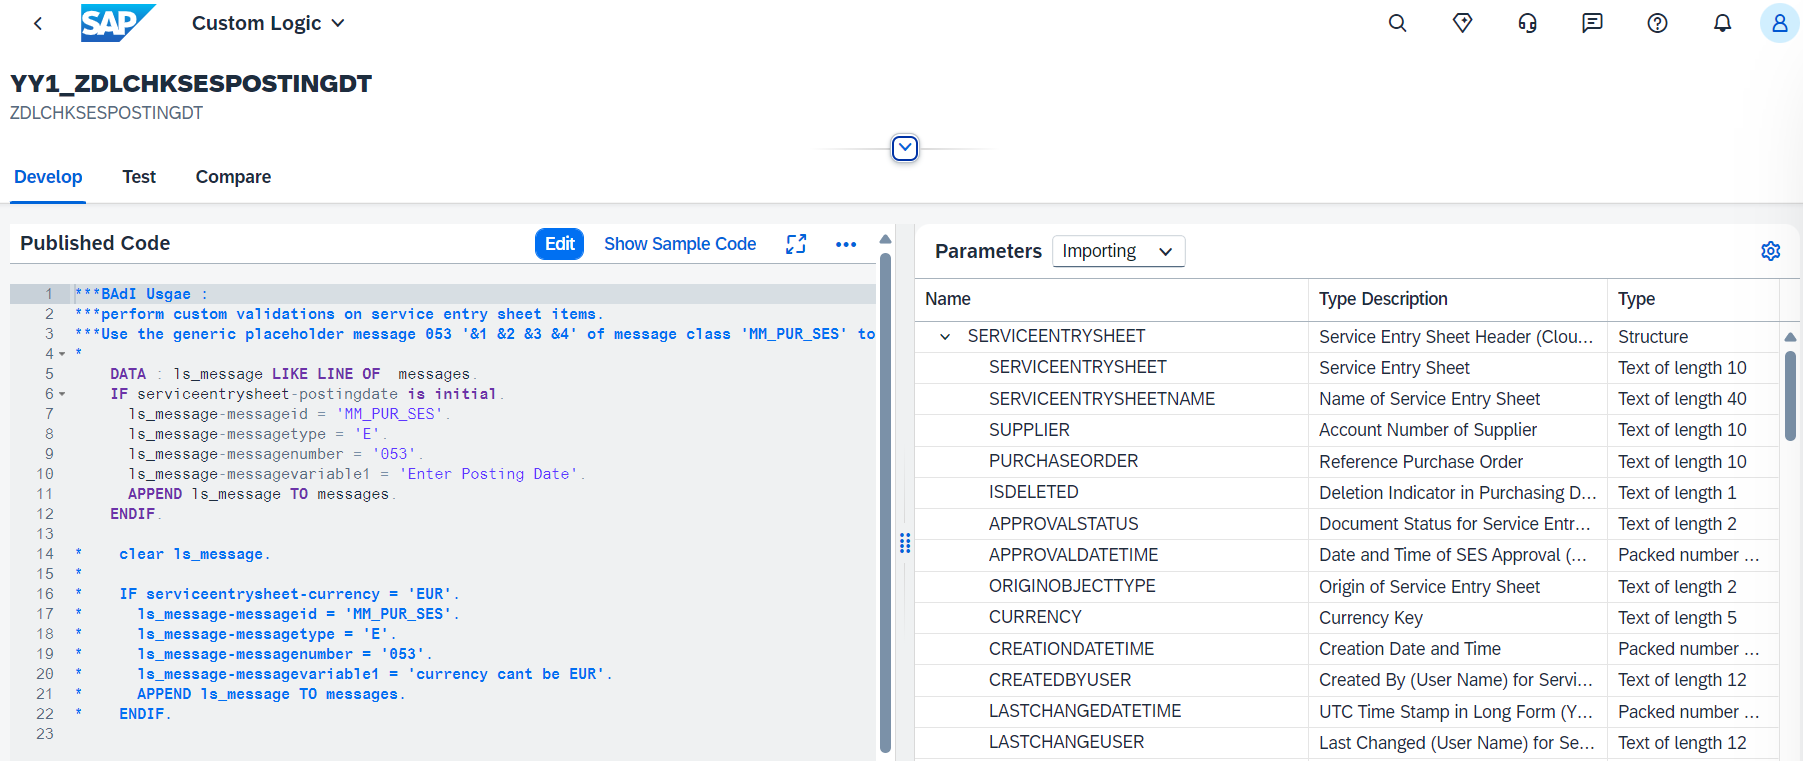Click Show Sample Code
This screenshot has height=761, width=1803.
[x=680, y=244]
